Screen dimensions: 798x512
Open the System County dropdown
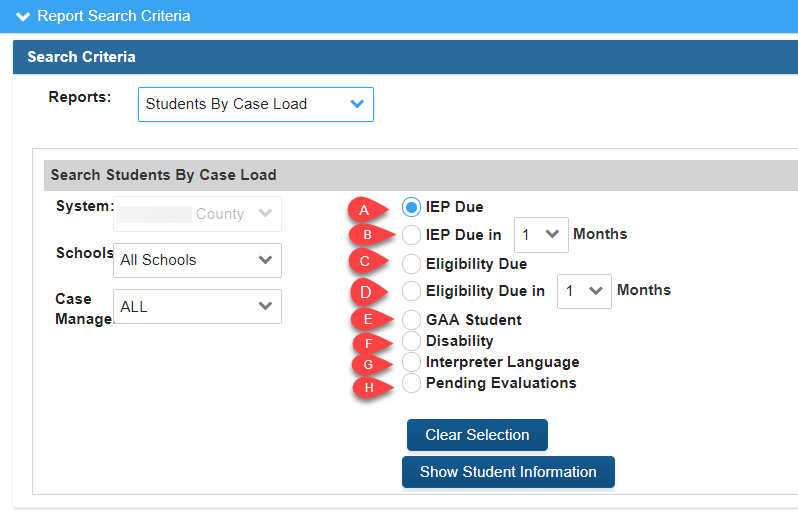(197, 214)
